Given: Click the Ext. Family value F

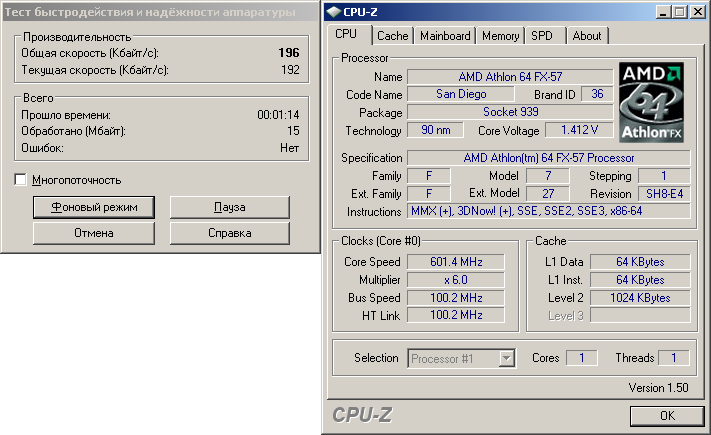Looking at the screenshot, I should [x=429, y=194].
